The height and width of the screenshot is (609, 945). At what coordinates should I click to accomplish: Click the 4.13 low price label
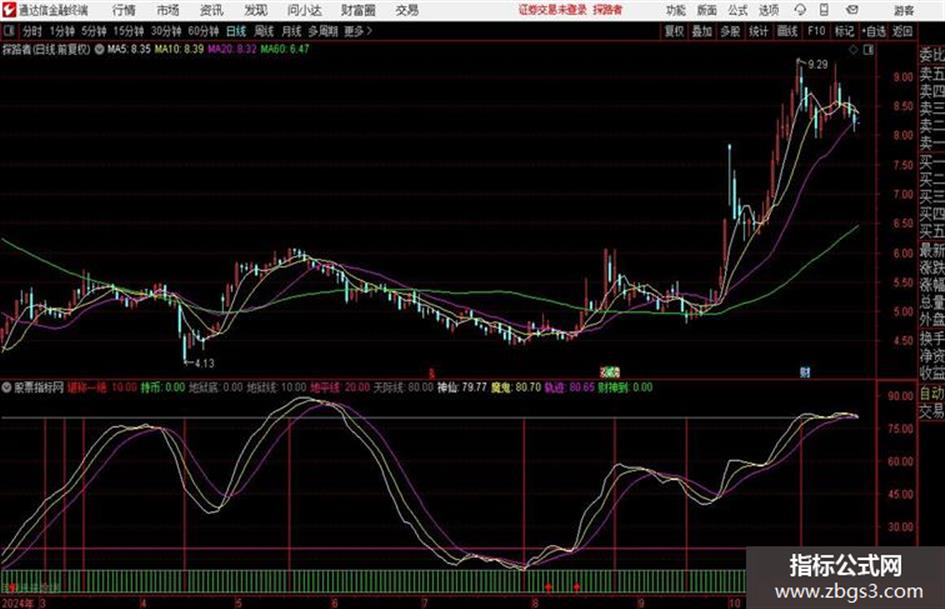point(204,364)
